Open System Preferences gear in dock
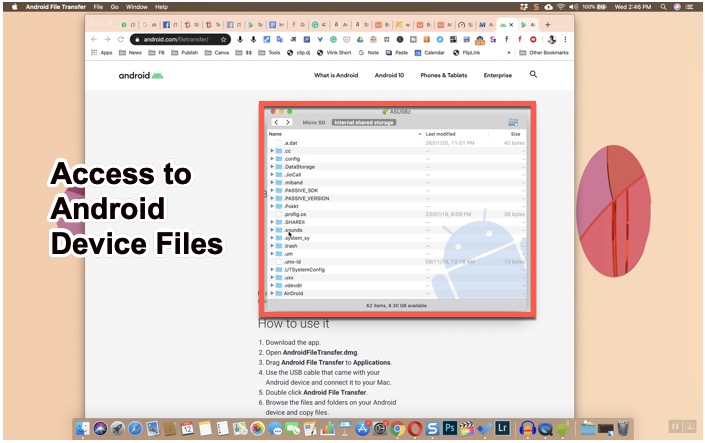This screenshot has height=443, width=705. click(x=380, y=429)
